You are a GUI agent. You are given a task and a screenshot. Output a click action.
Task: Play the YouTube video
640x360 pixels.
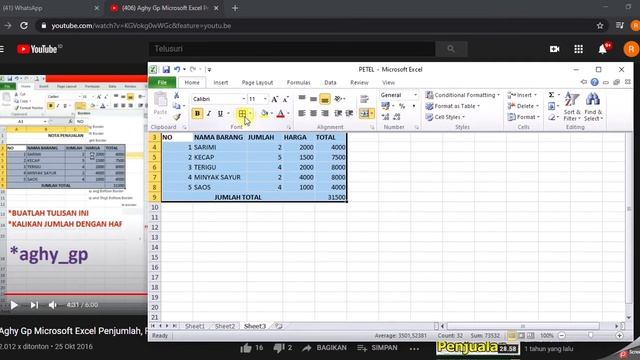pos(14,305)
